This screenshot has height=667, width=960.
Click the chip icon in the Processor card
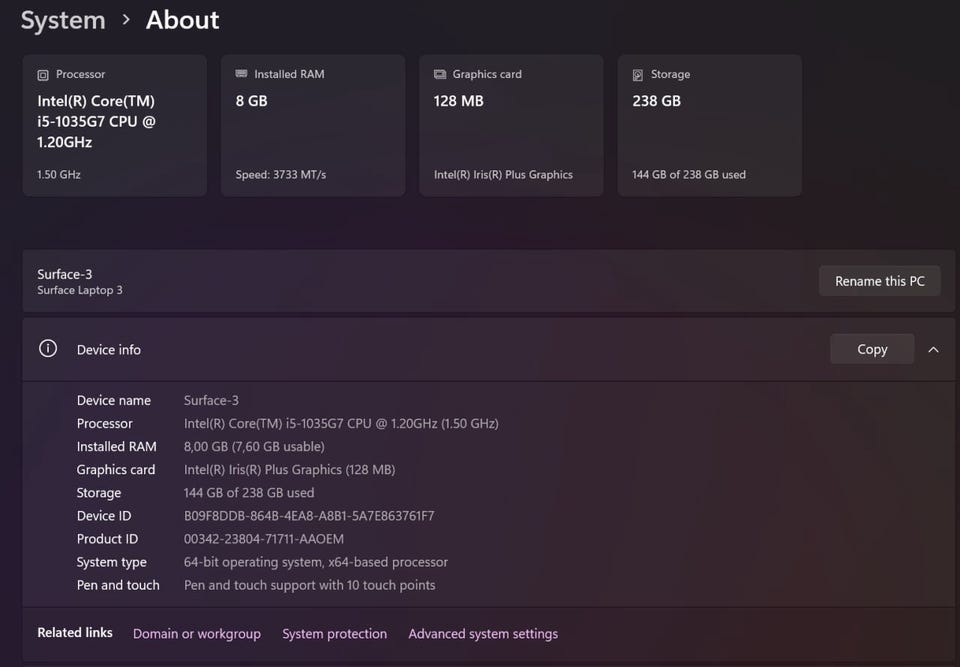(43, 75)
